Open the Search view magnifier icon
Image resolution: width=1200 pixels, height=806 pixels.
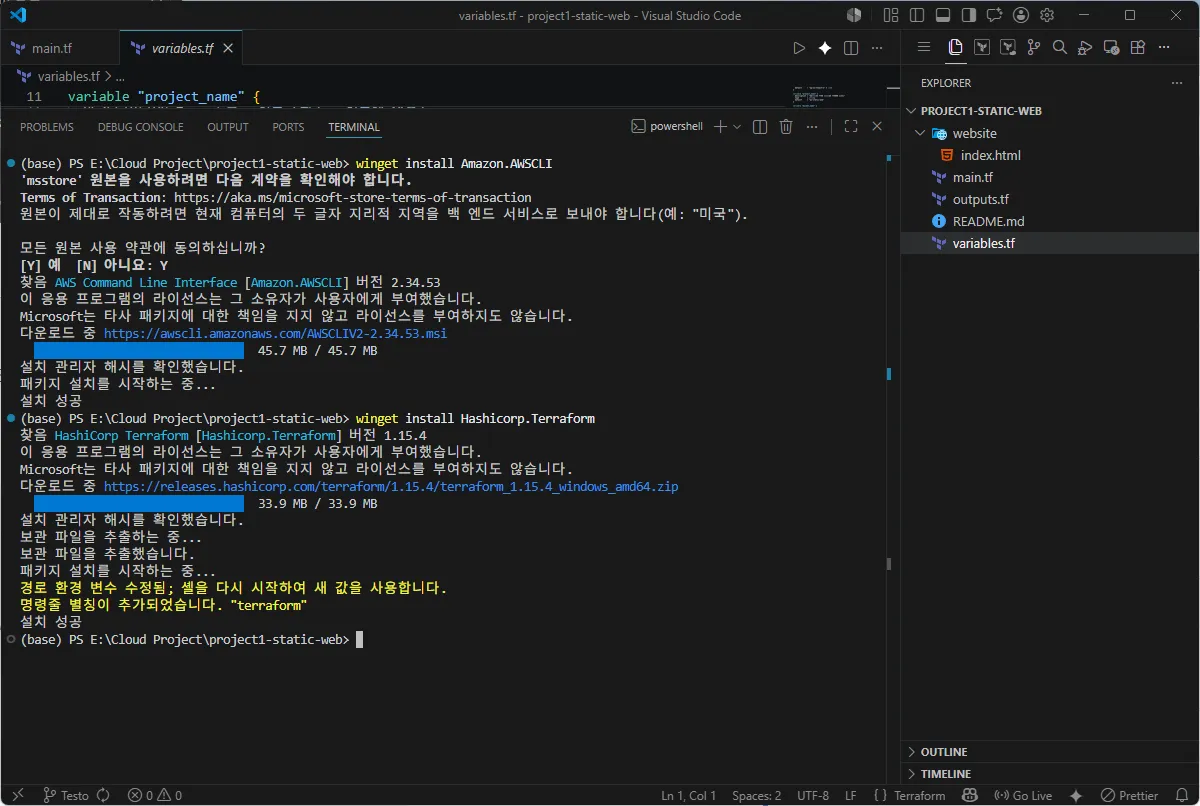(x=1060, y=47)
